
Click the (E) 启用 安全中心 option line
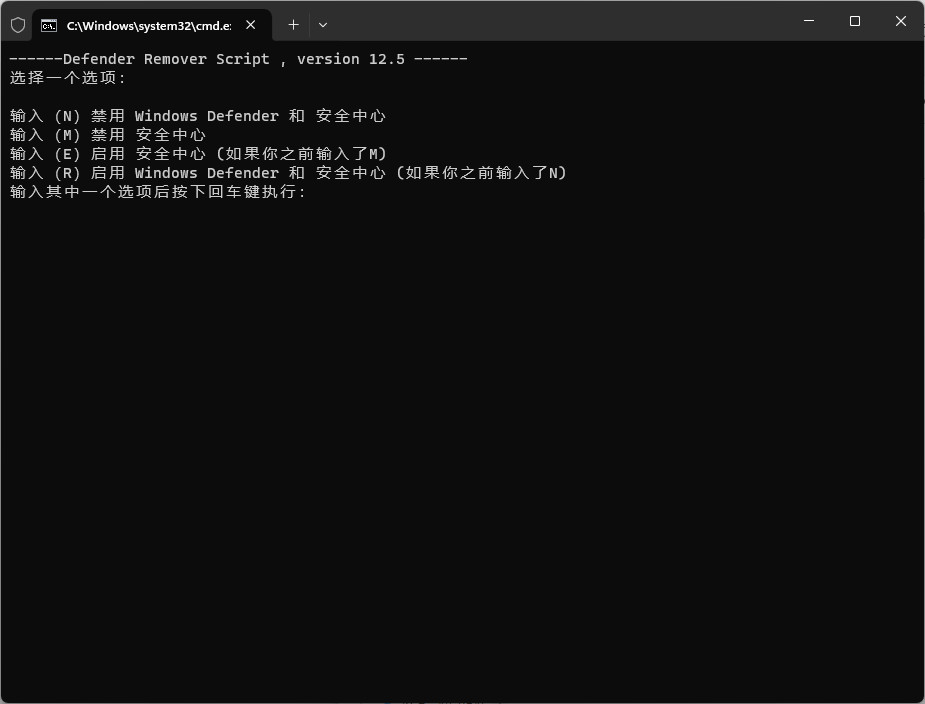(198, 153)
